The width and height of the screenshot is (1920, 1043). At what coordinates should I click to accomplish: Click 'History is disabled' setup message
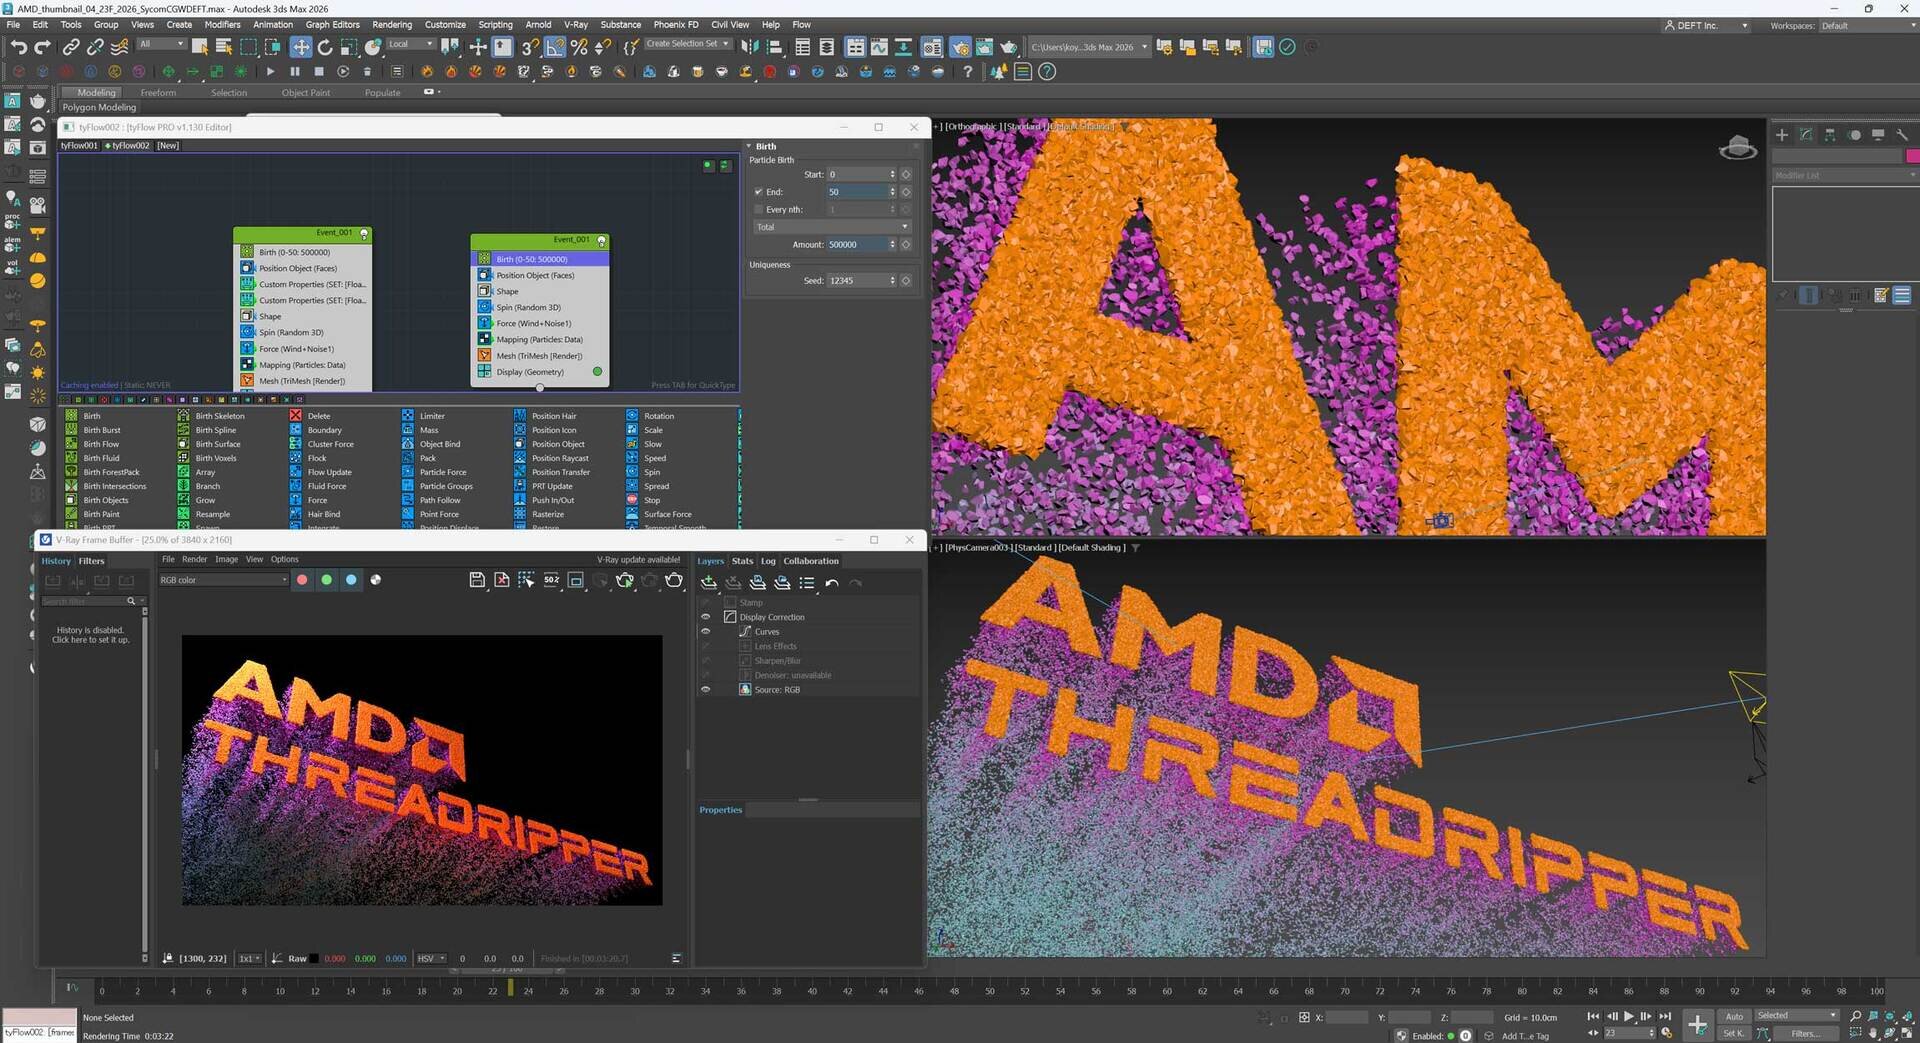point(90,635)
